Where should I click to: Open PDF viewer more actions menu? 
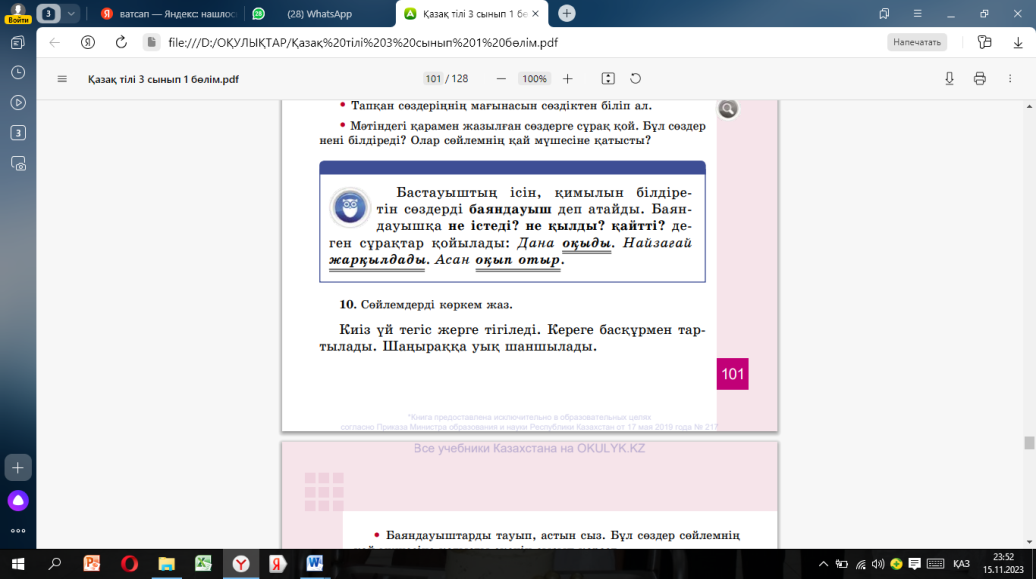tap(1010, 79)
